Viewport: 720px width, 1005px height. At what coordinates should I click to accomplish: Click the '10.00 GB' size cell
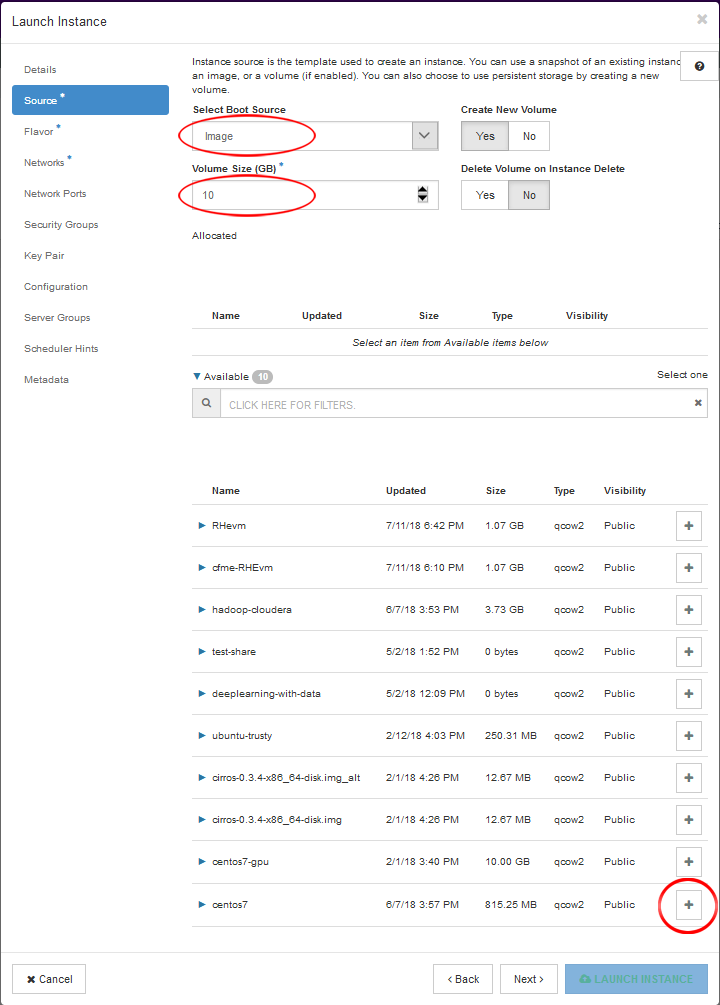[508, 862]
